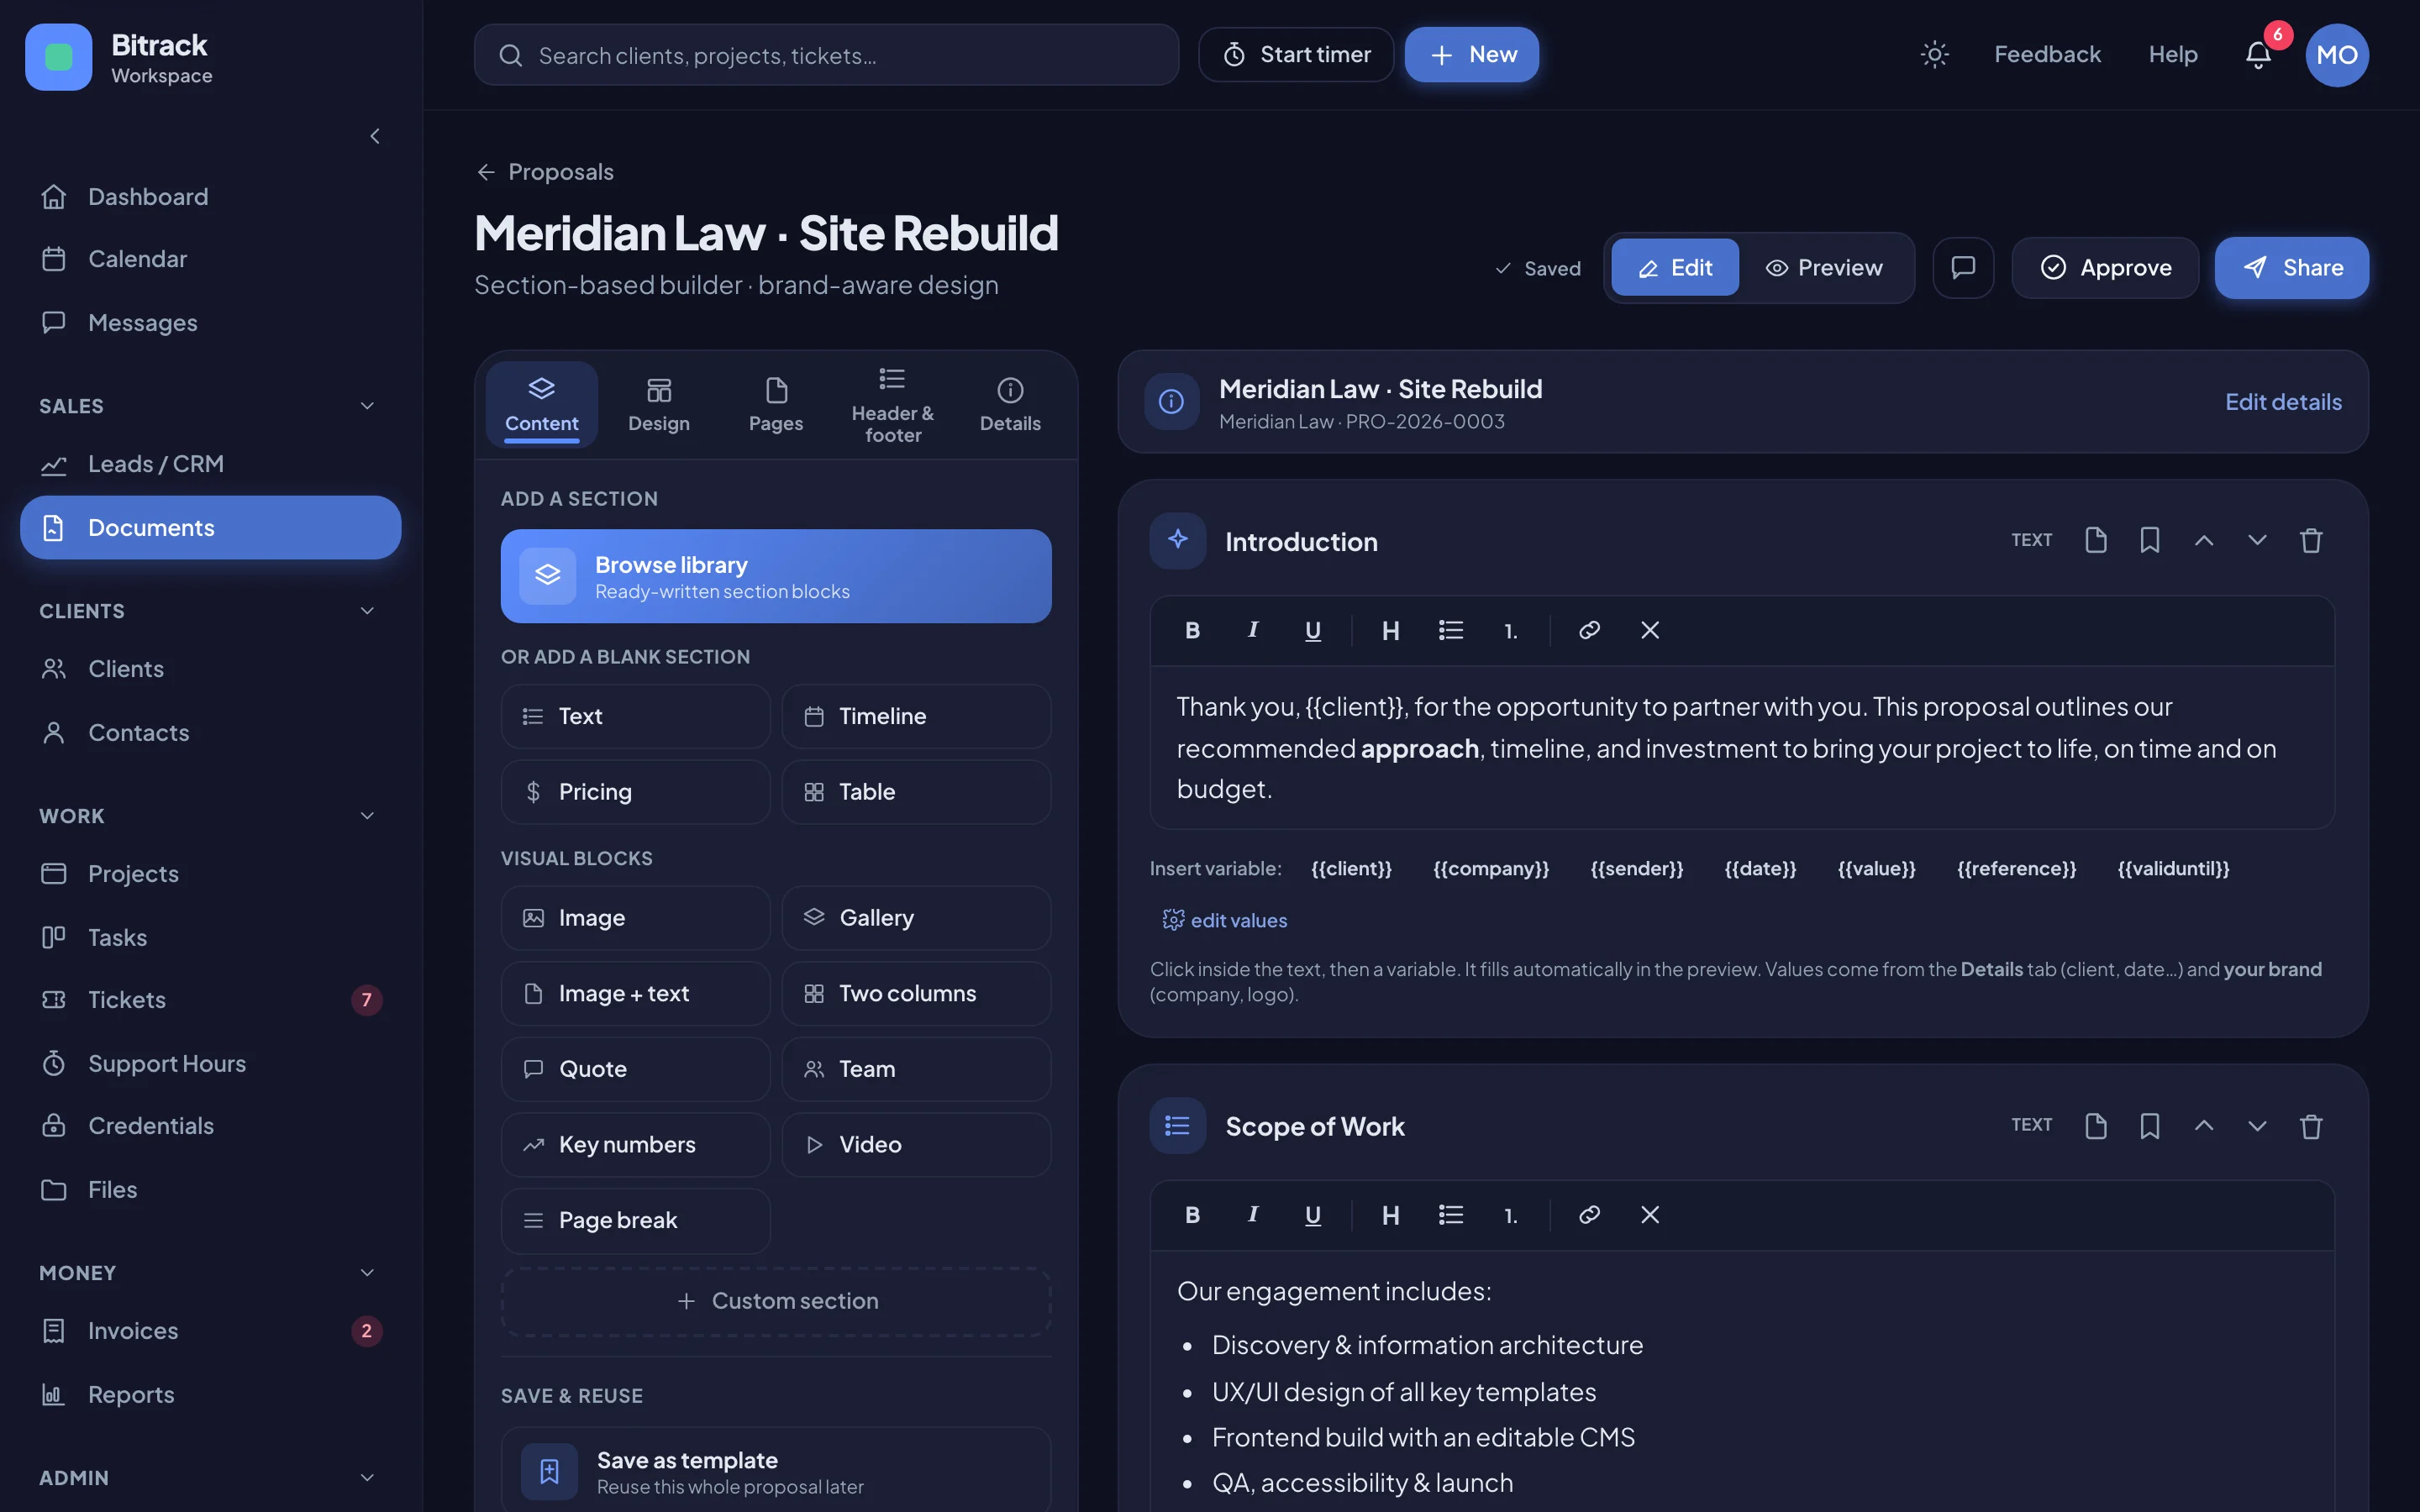Share the proposal
Image resolution: width=2420 pixels, height=1512 pixels.
2291,268
